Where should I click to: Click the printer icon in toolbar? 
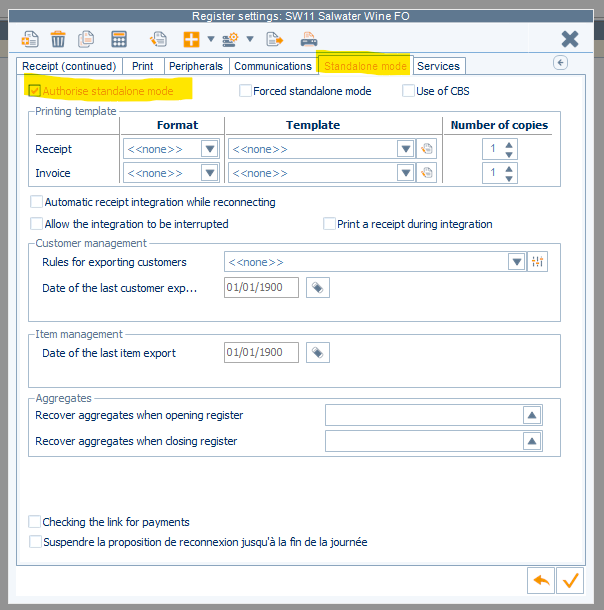tap(309, 39)
